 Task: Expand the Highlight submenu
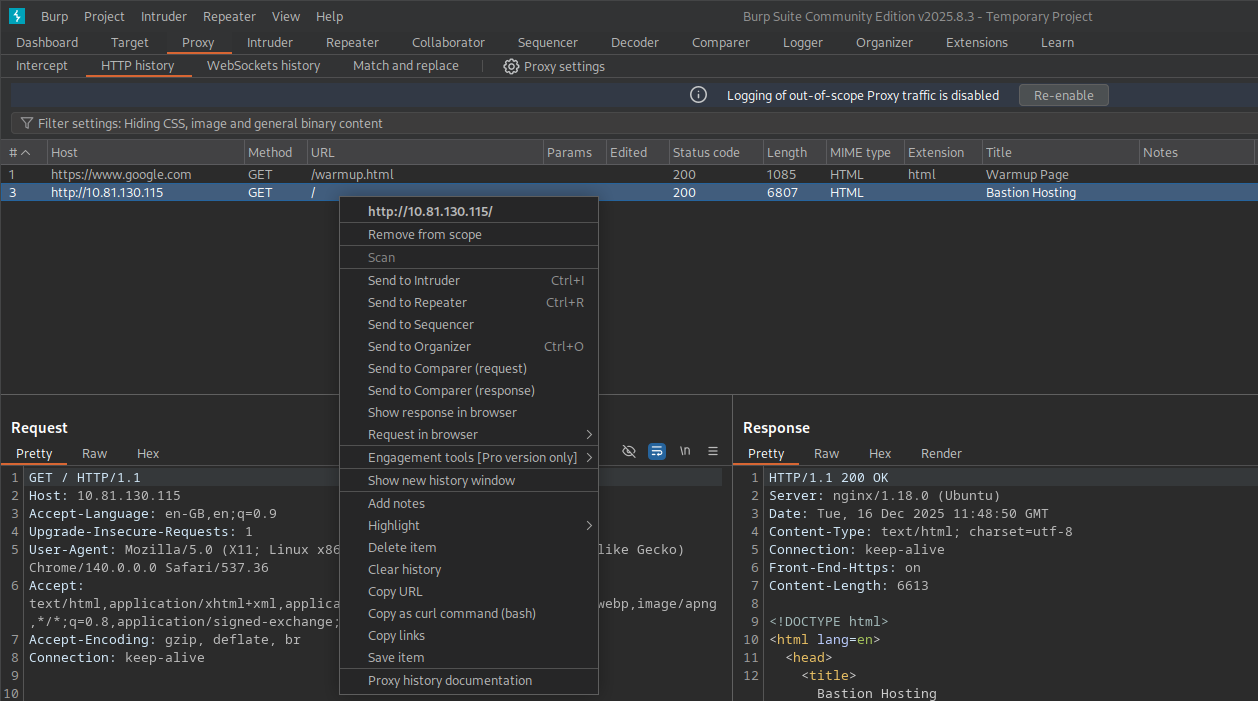394,525
